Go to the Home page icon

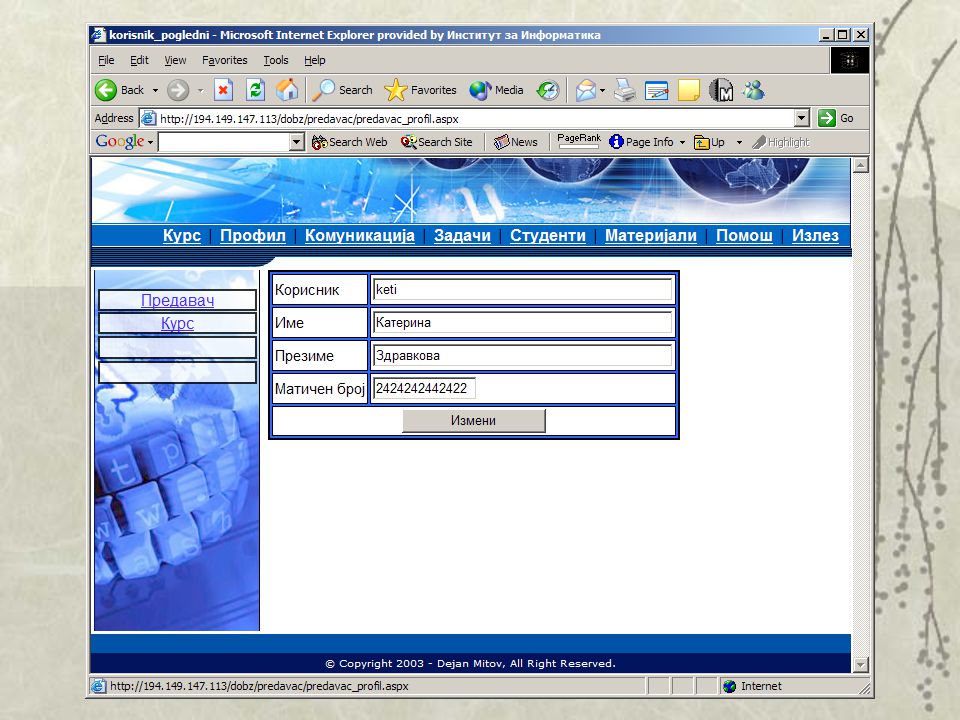tap(287, 90)
